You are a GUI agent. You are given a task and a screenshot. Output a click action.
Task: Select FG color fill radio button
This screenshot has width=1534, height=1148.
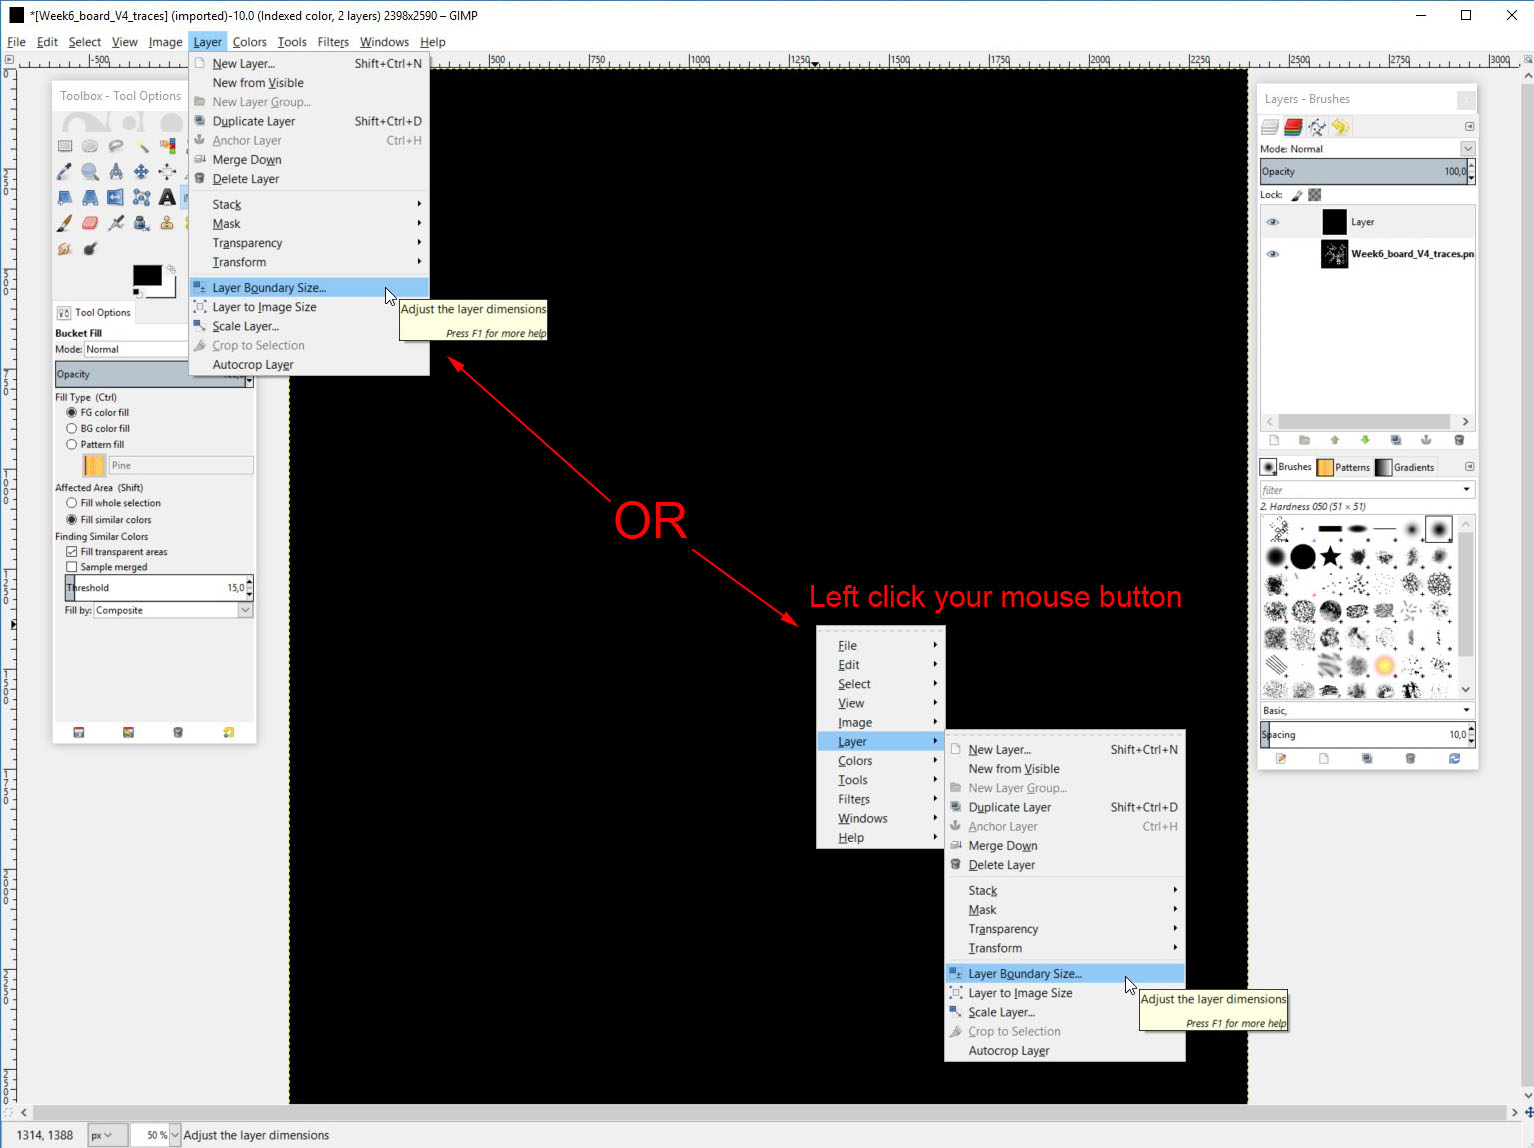pos(71,412)
